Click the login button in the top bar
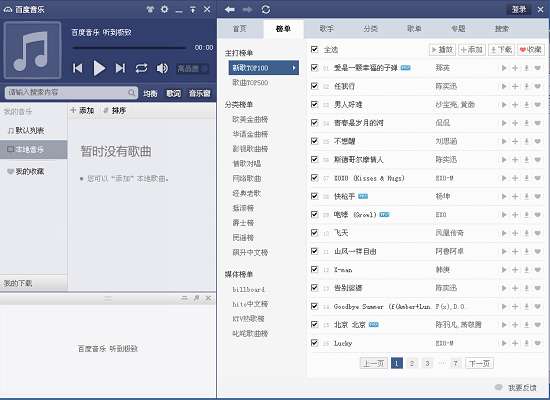This screenshot has width=550, height=400. [519, 9]
